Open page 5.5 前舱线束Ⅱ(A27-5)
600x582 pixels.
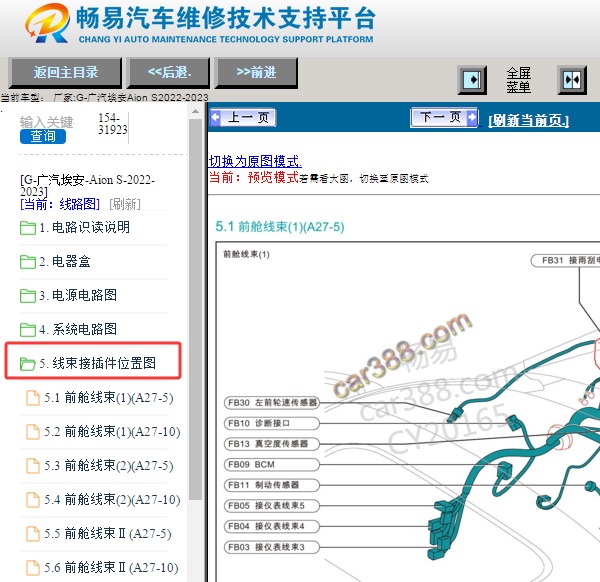(108, 534)
